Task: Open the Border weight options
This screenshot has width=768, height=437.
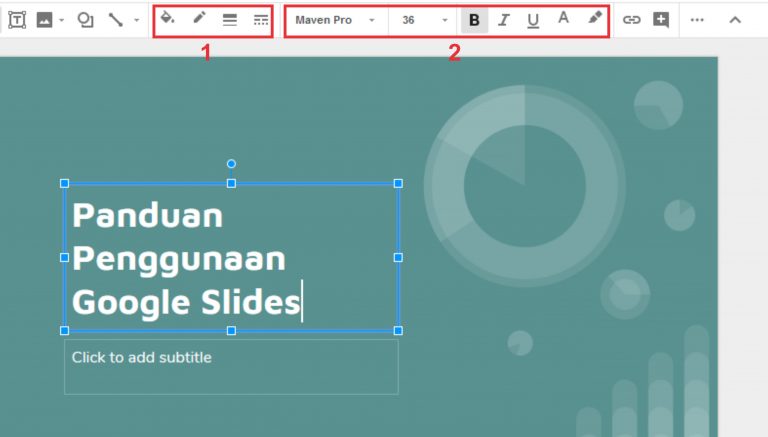Action: tap(229, 20)
